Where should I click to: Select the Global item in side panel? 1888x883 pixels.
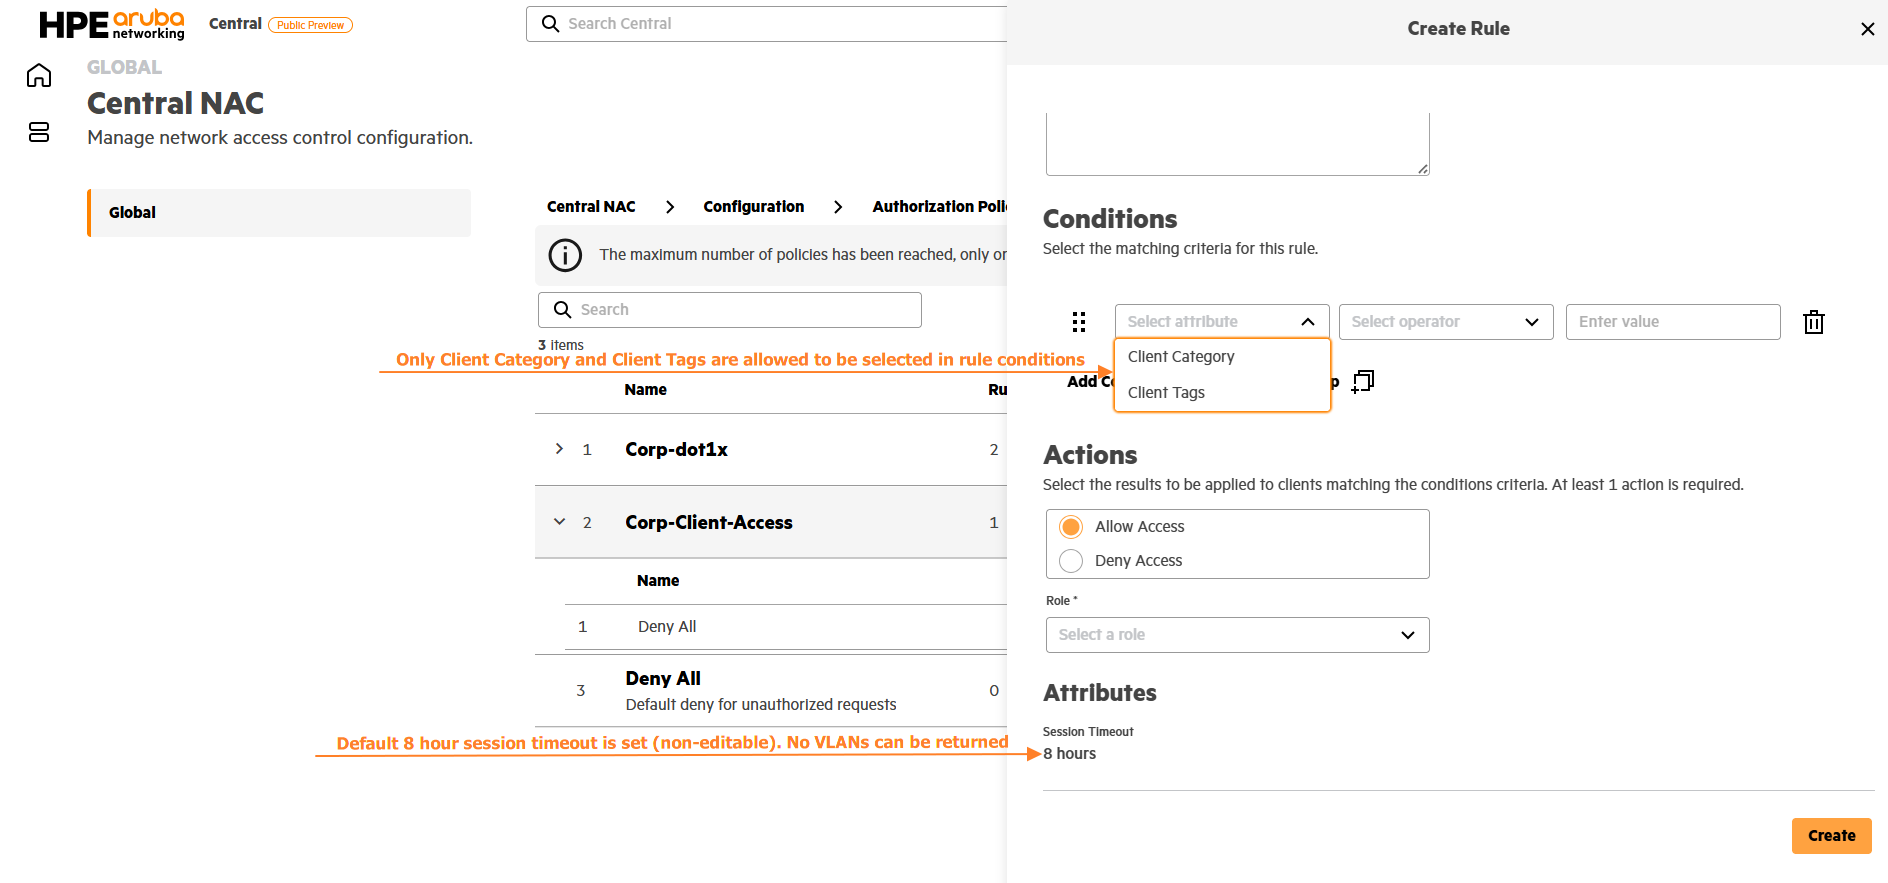(279, 213)
